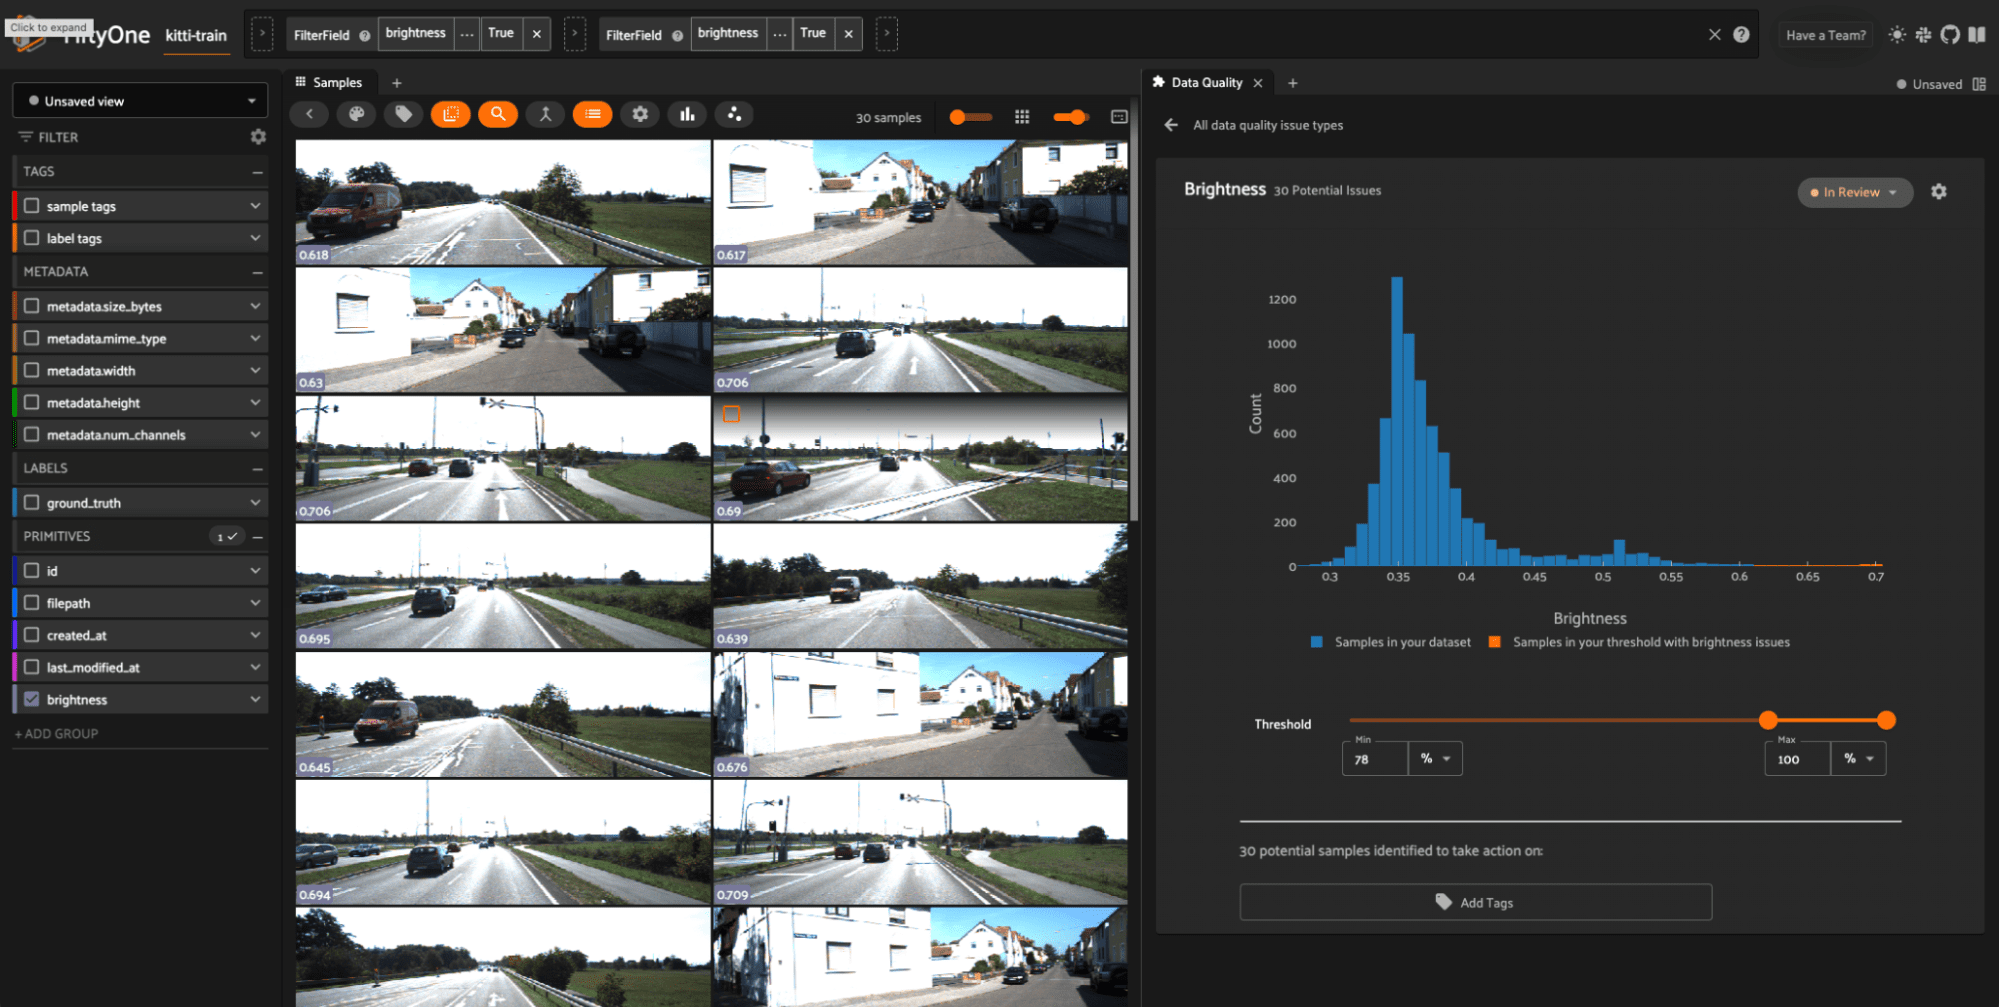Open the Unsaved view dropdown
This screenshot has height=1008, width=1999.
(x=140, y=101)
